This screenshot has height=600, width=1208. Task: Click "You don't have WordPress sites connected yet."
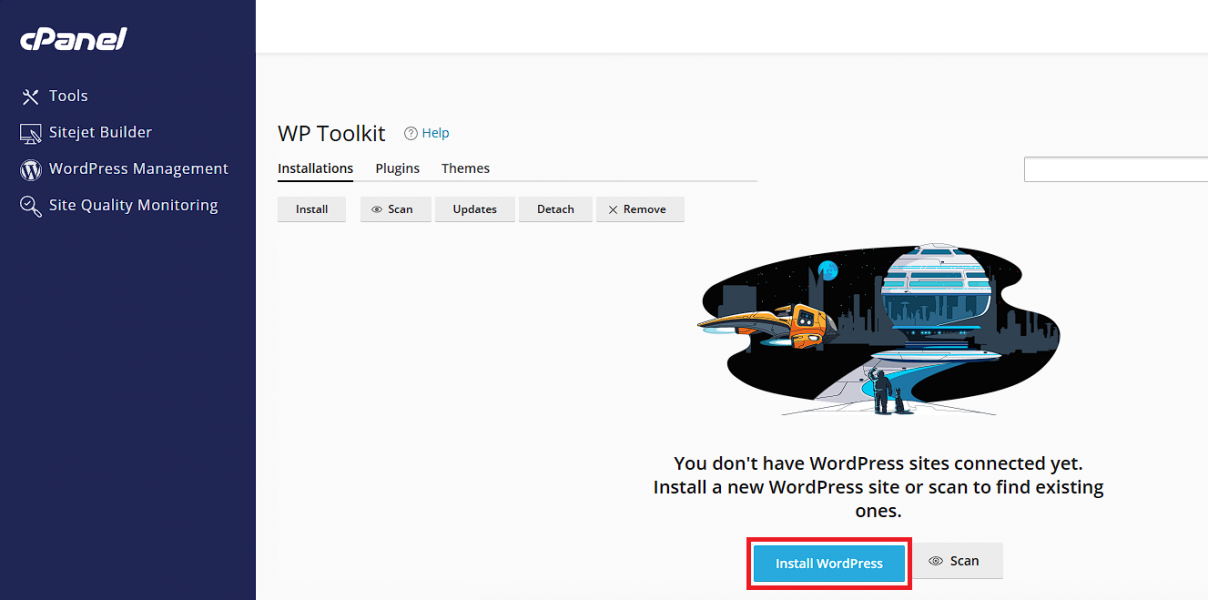pos(878,463)
